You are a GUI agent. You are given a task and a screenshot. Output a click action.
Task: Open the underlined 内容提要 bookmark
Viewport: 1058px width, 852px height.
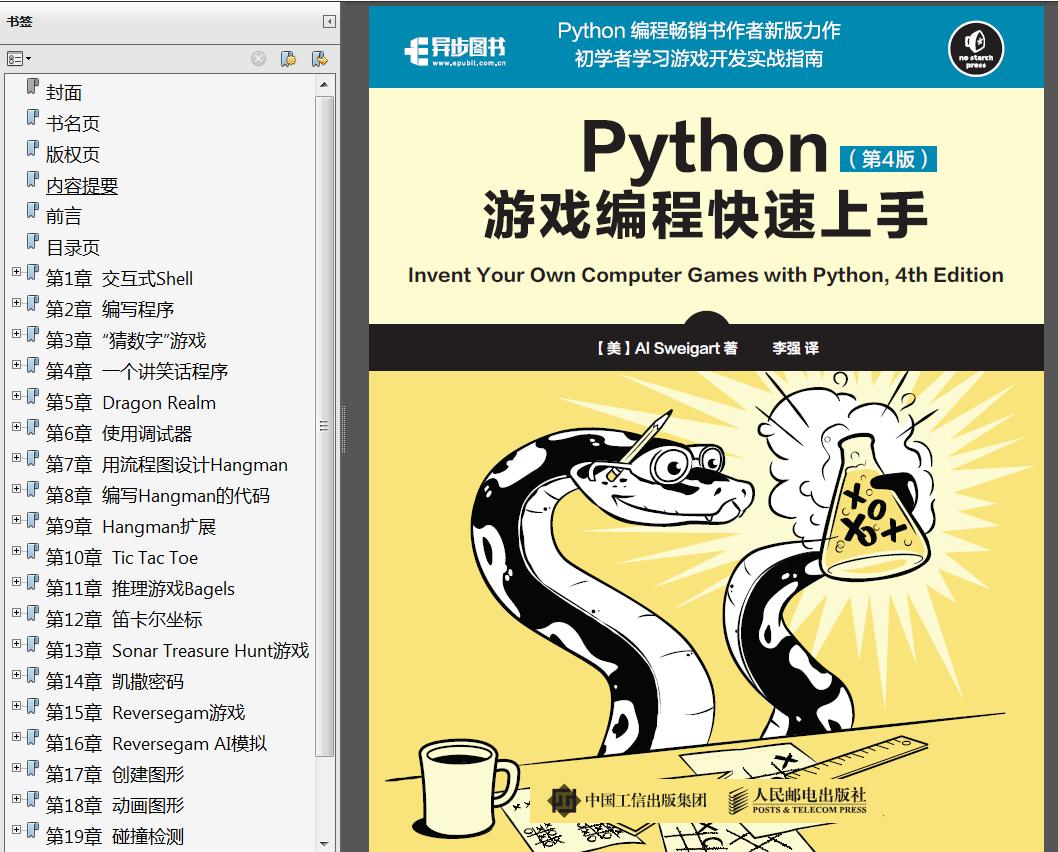point(82,186)
